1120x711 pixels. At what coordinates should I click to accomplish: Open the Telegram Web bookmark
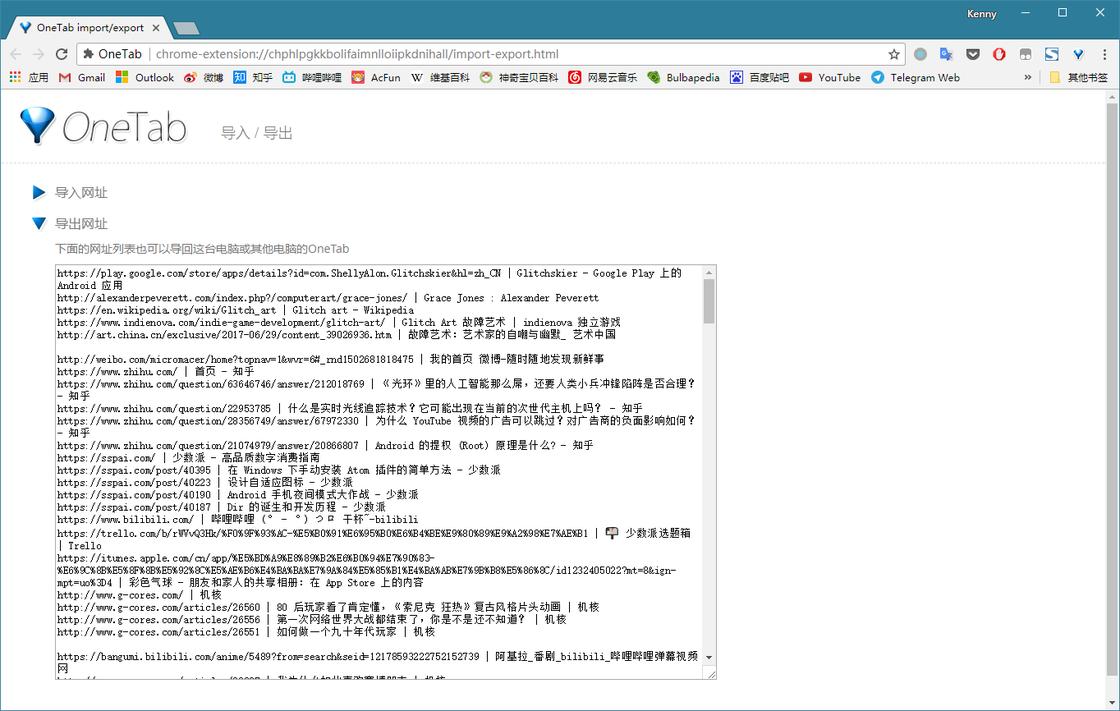(x=915, y=77)
